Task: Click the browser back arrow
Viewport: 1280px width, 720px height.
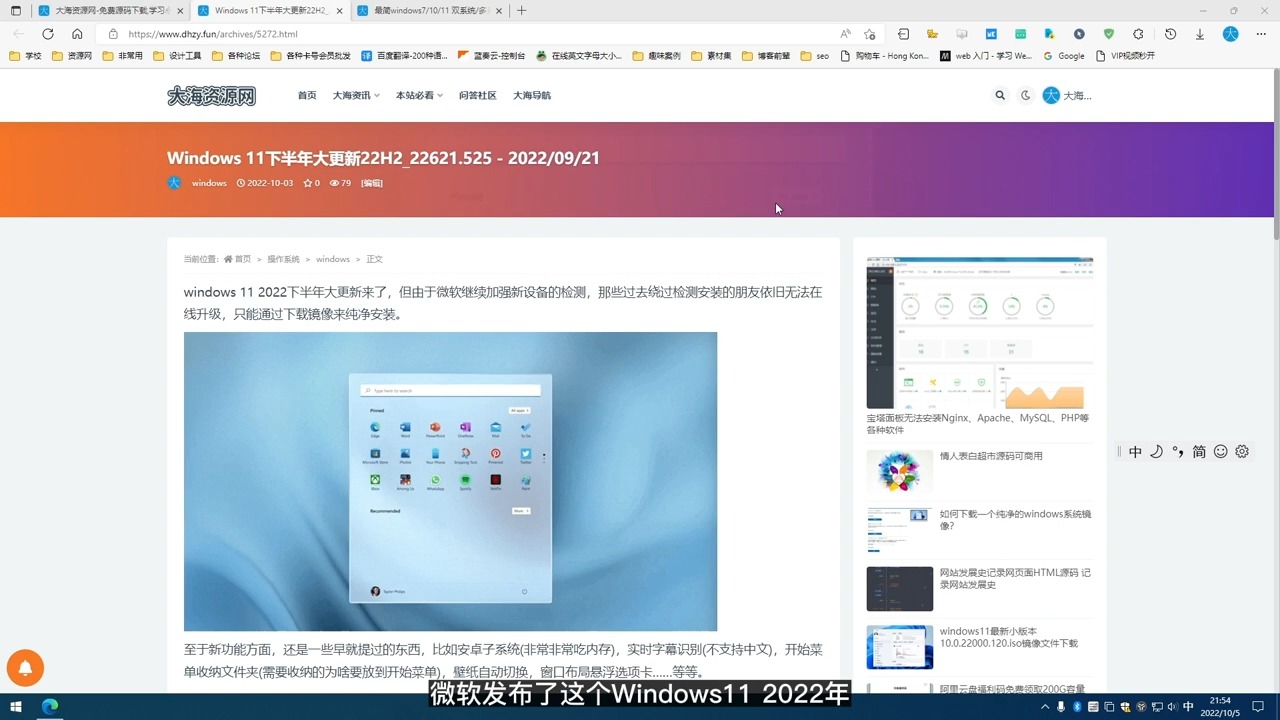Action: point(18,34)
